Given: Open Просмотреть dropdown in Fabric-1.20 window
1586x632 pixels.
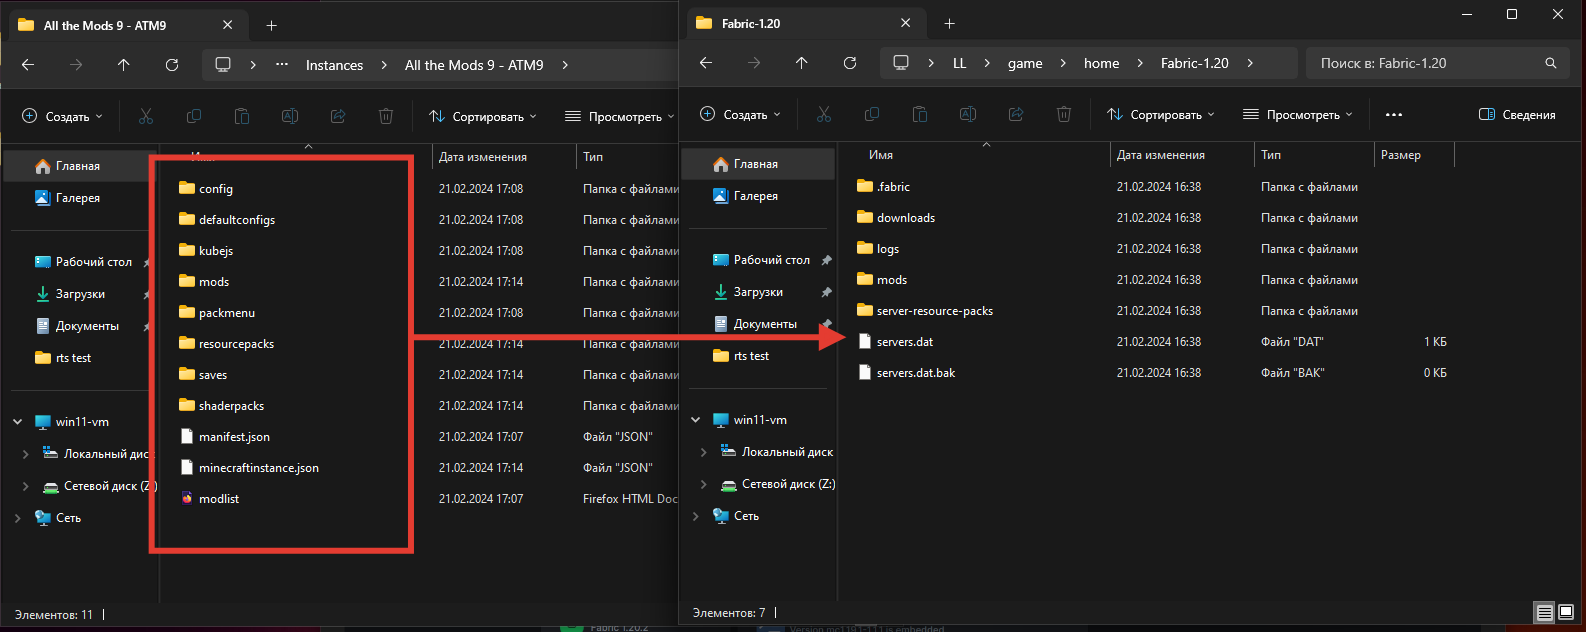Looking at the screenshot, I should (1298, 115).
